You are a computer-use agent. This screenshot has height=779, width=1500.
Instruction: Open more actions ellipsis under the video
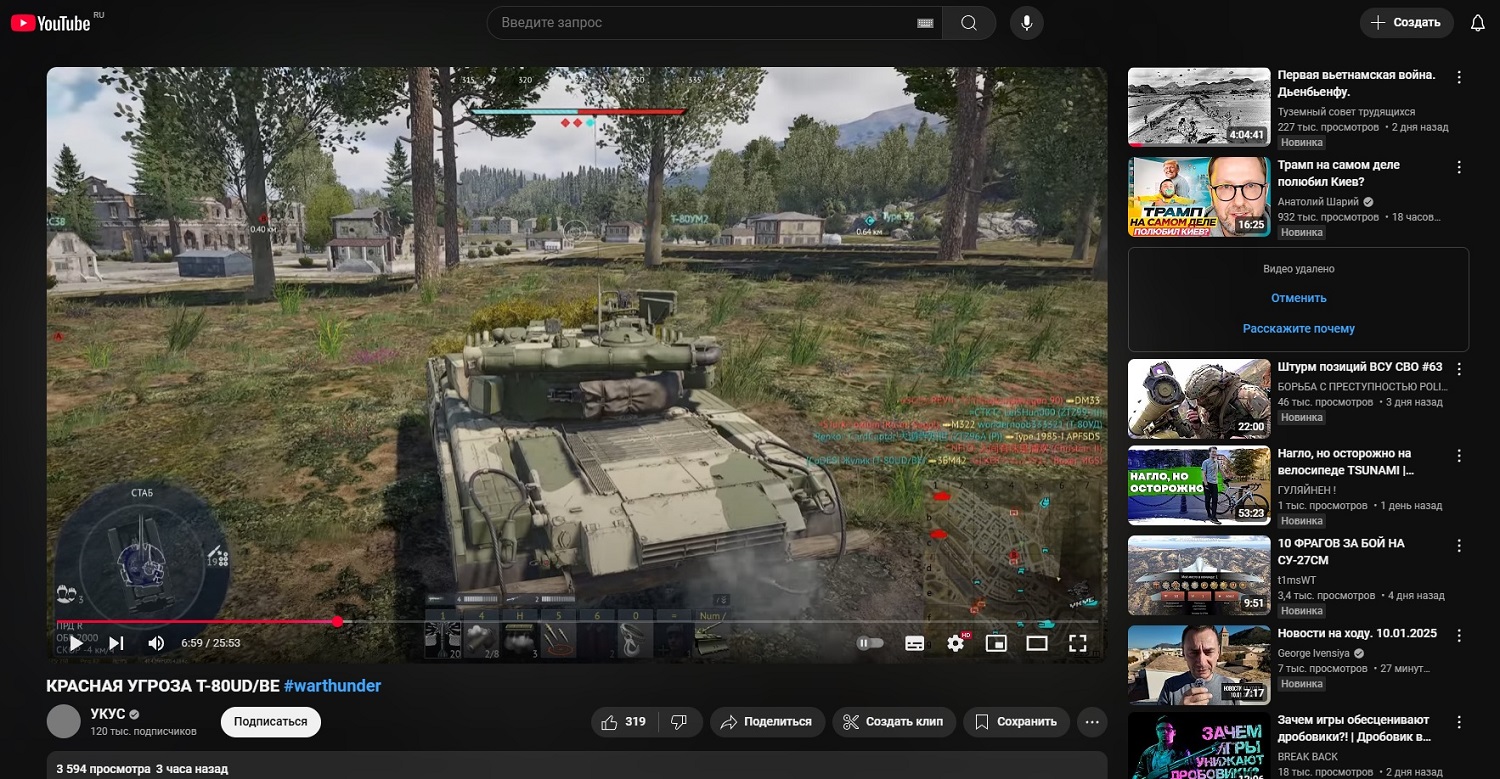click(x=1092, y=722)
